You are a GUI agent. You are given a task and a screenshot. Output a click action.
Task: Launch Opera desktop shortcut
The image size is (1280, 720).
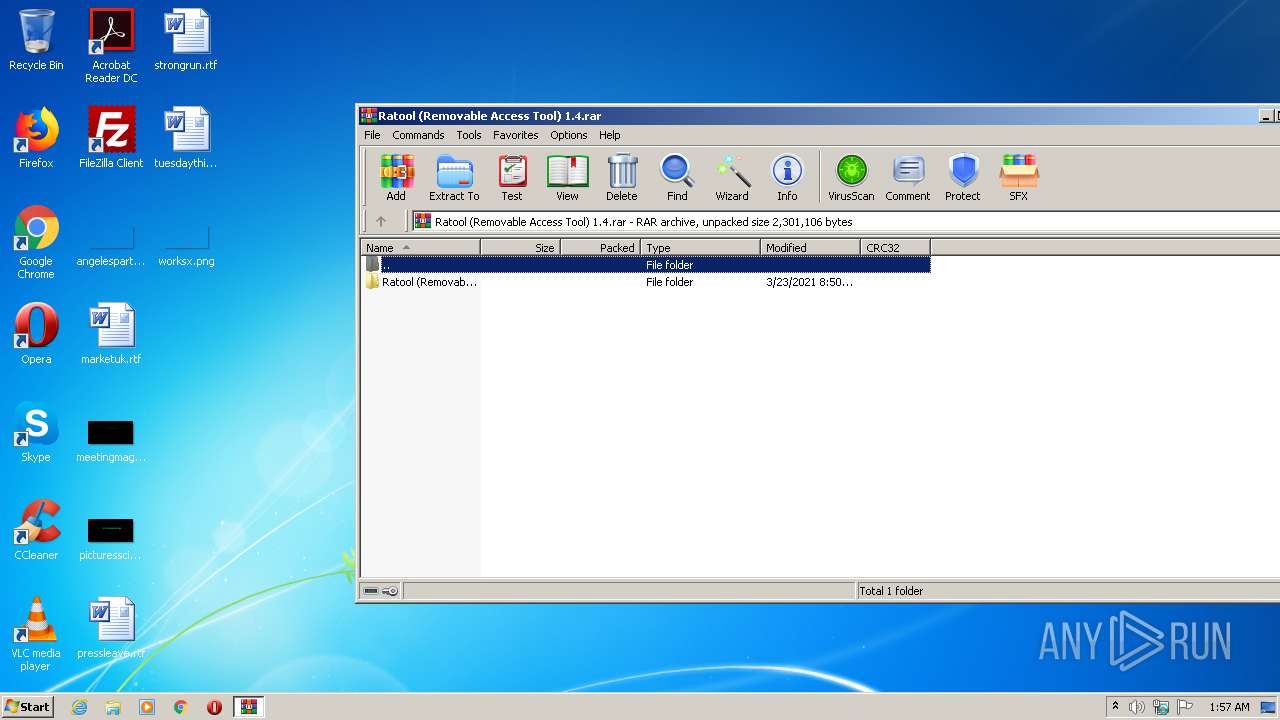coord(36,334)
